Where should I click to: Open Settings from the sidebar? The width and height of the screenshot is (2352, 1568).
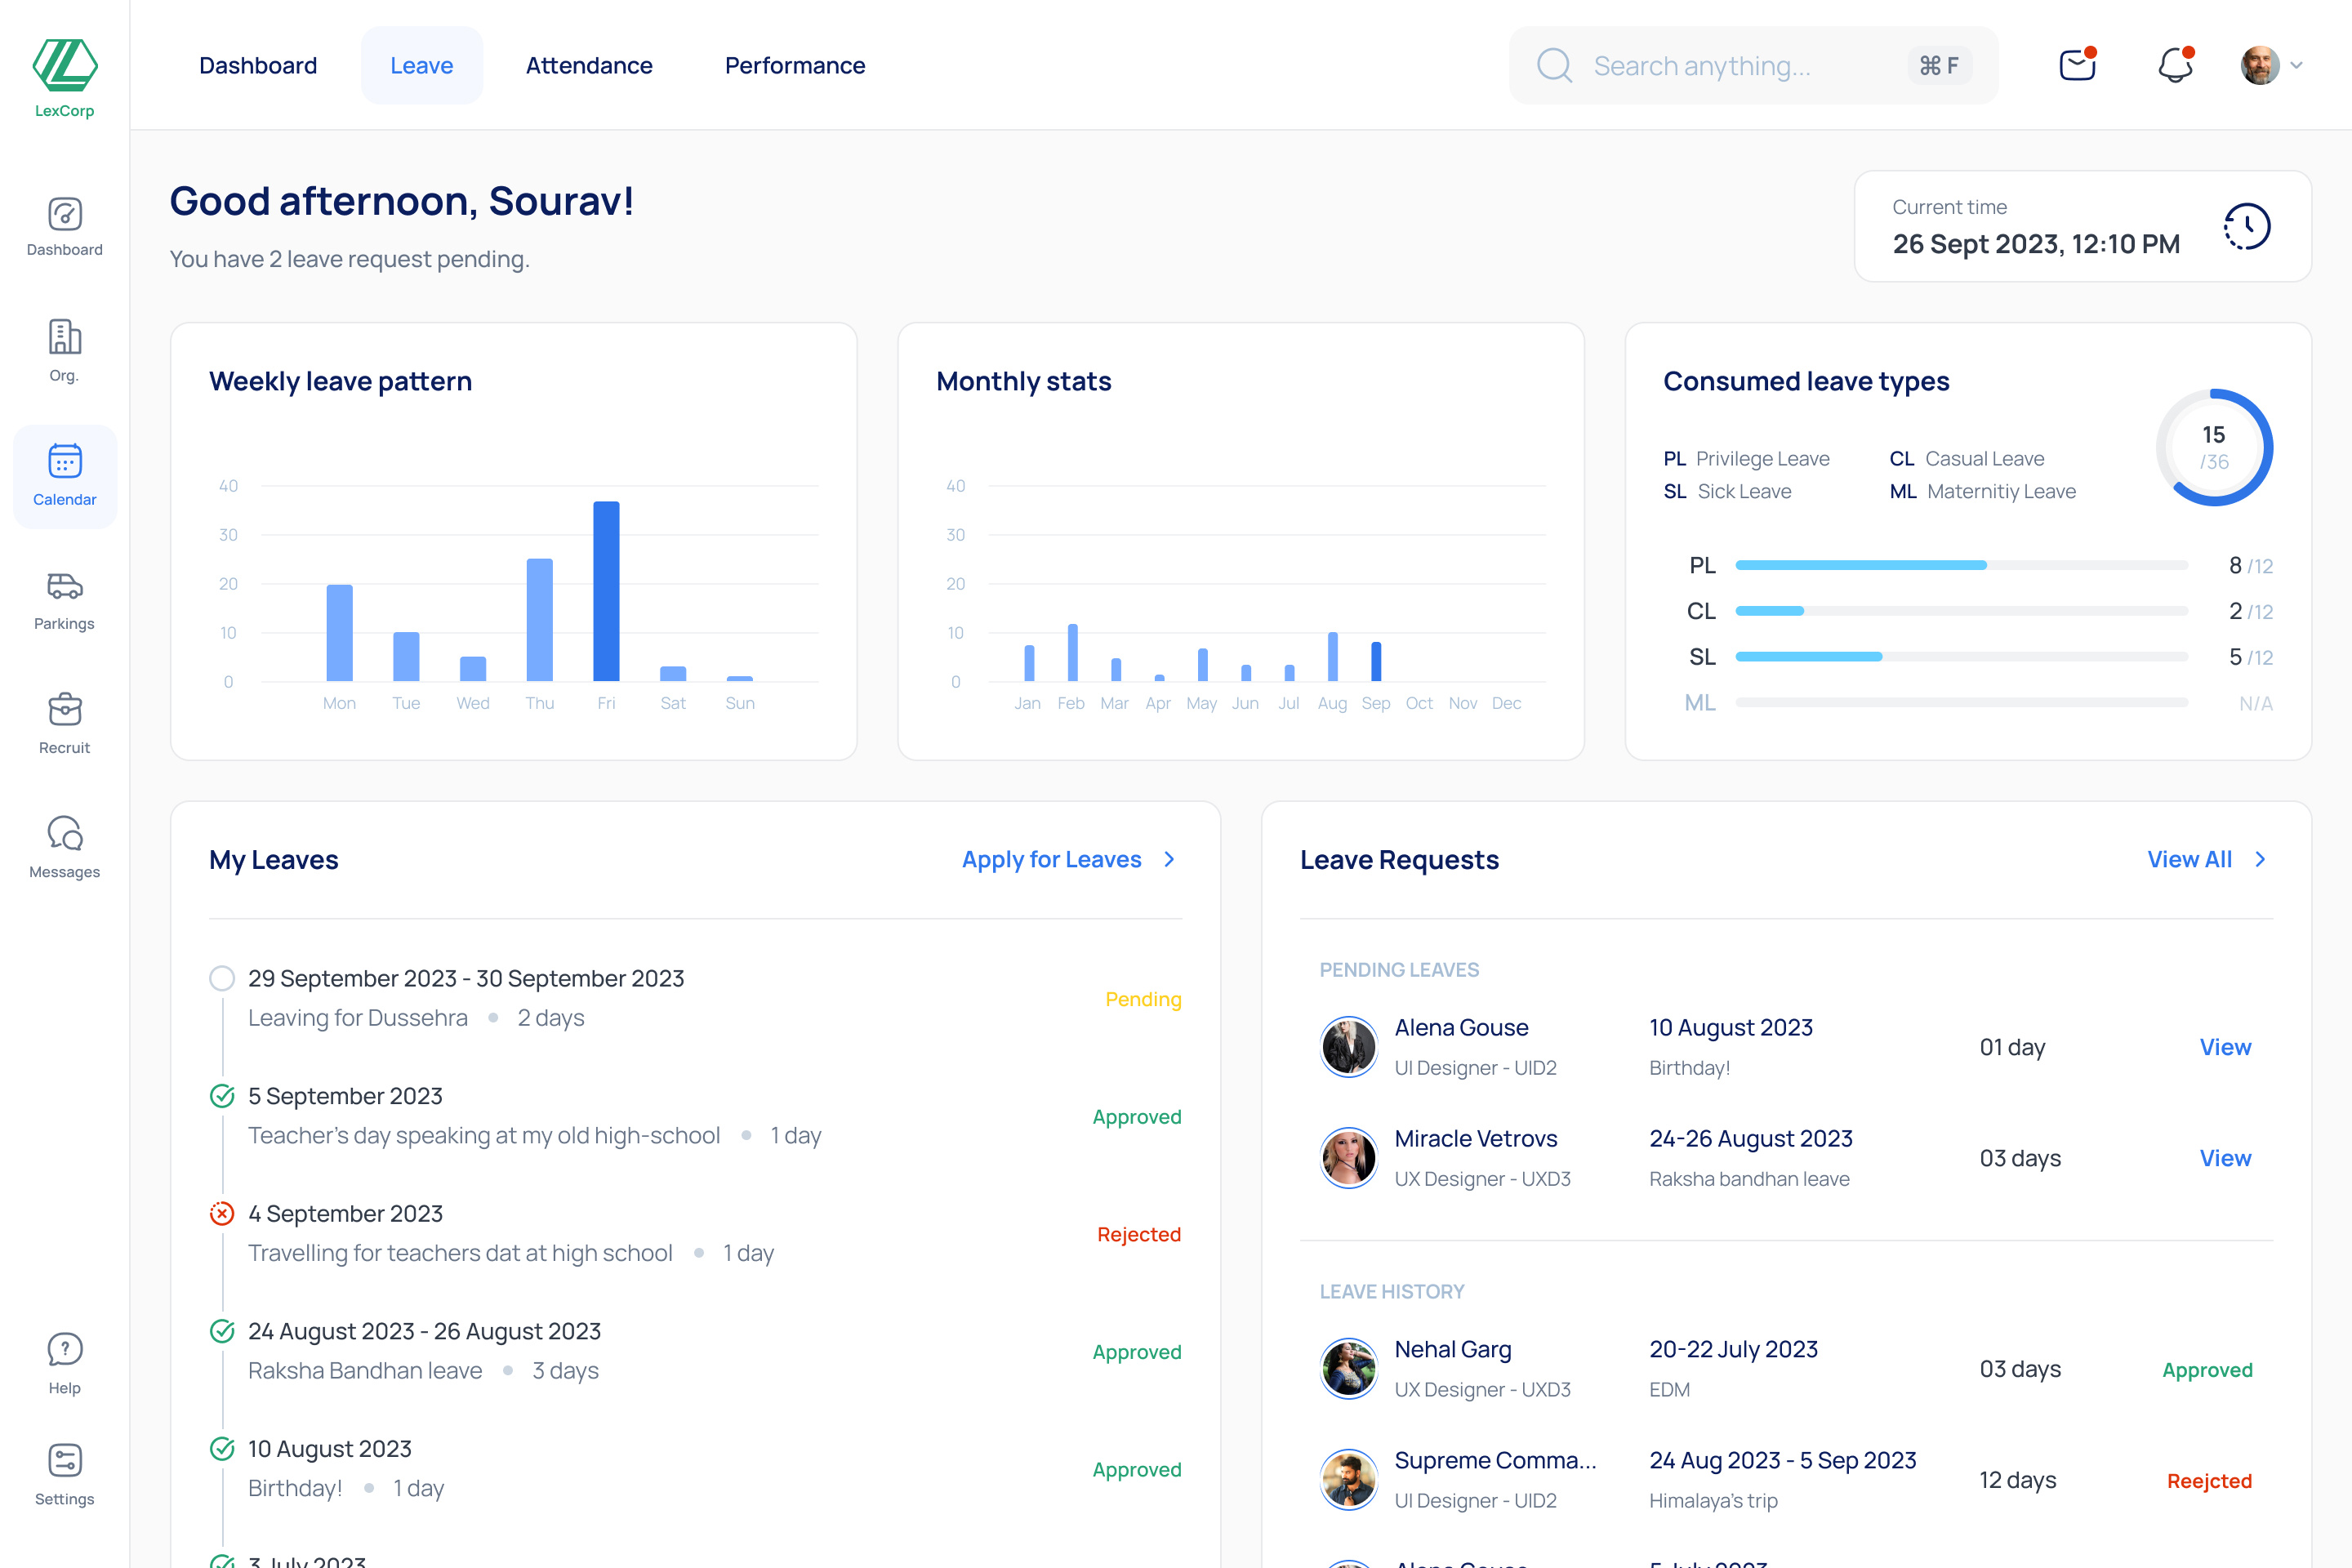pos(64,1473)
